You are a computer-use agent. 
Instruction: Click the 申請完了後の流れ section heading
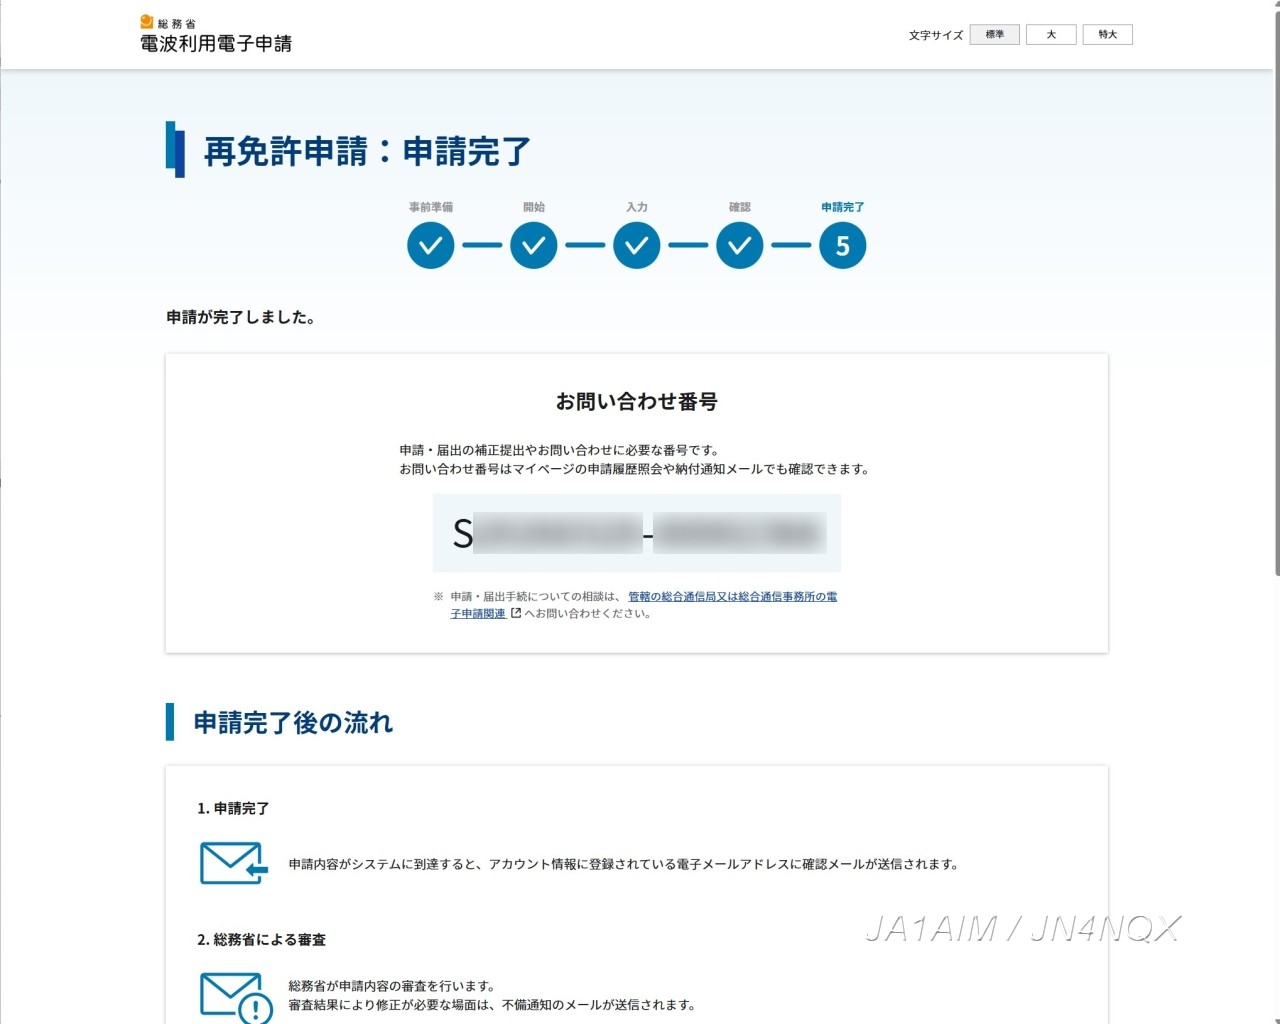click(293, 723)
